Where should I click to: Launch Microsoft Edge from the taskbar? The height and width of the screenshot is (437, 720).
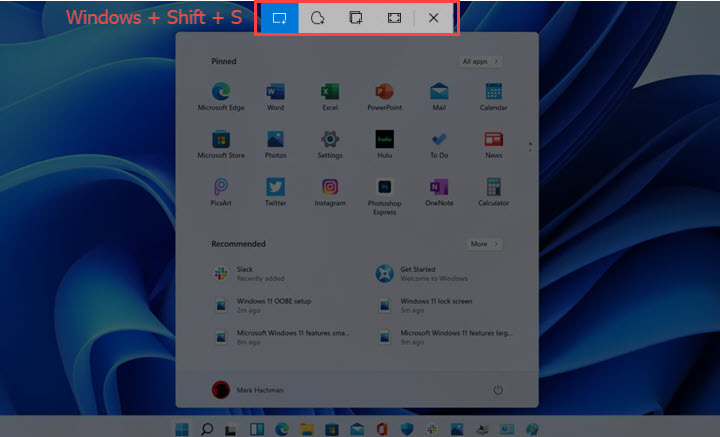(282, 429)
